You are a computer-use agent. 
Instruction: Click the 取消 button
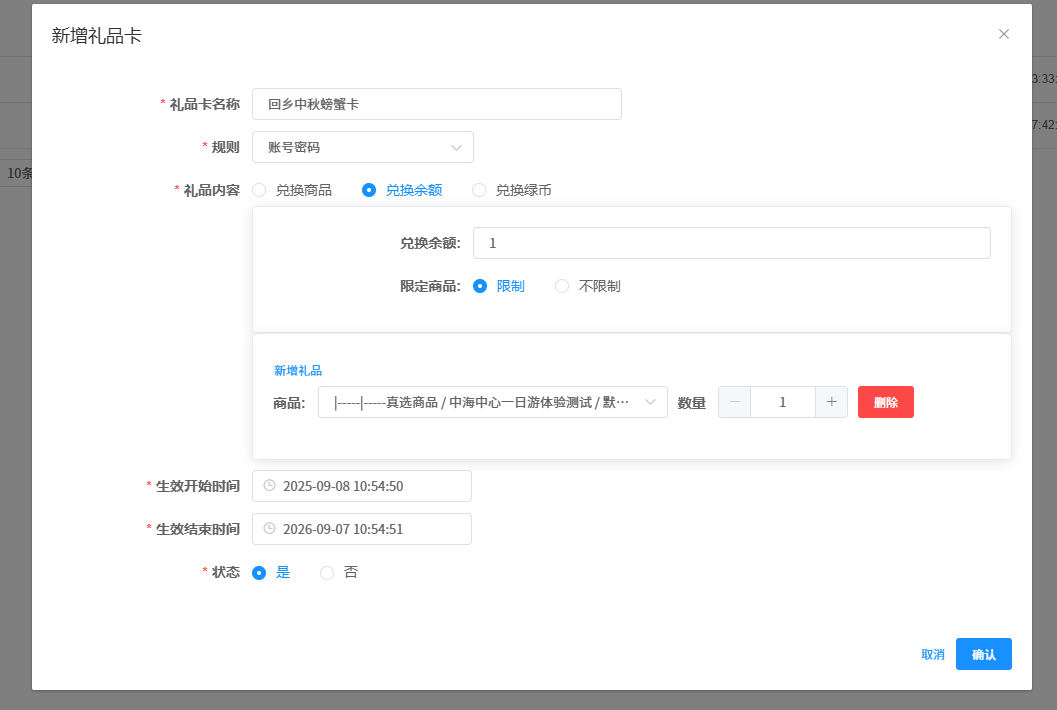tap(932, 654)
